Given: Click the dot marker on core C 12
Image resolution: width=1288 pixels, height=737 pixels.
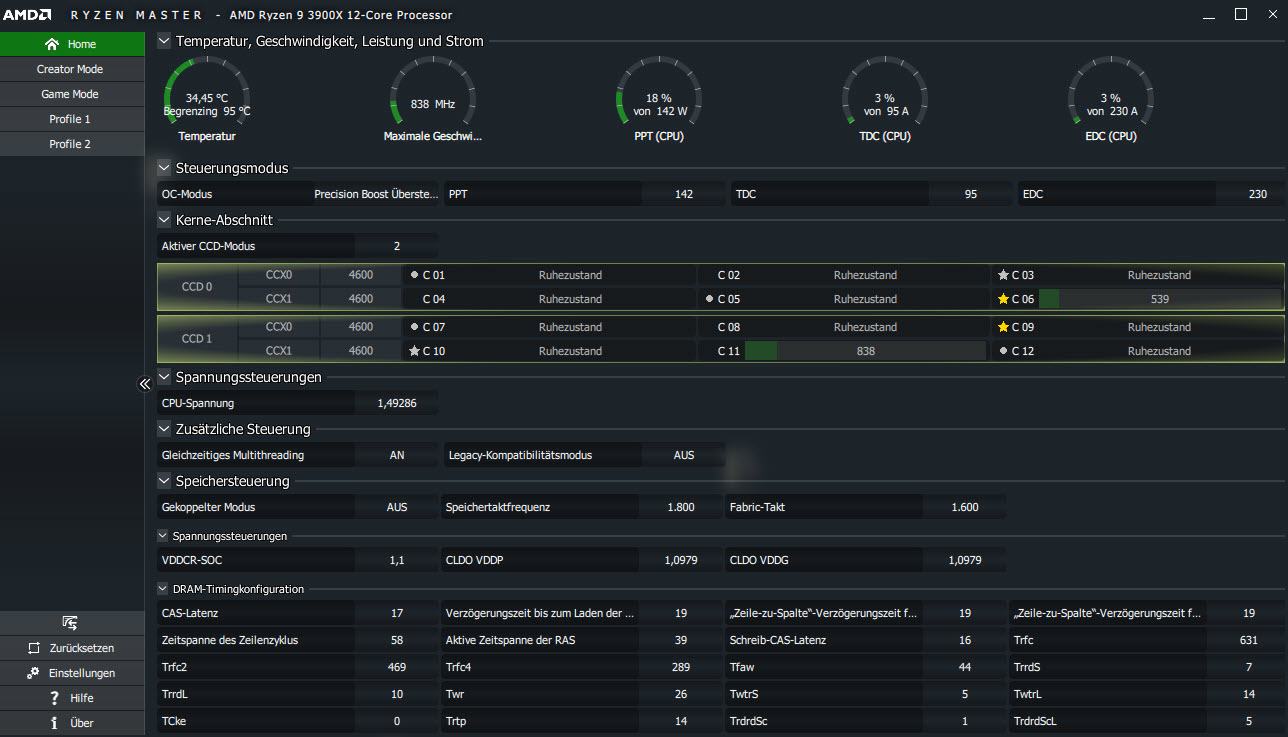Looking at the screenshot, I should 1003,351.
